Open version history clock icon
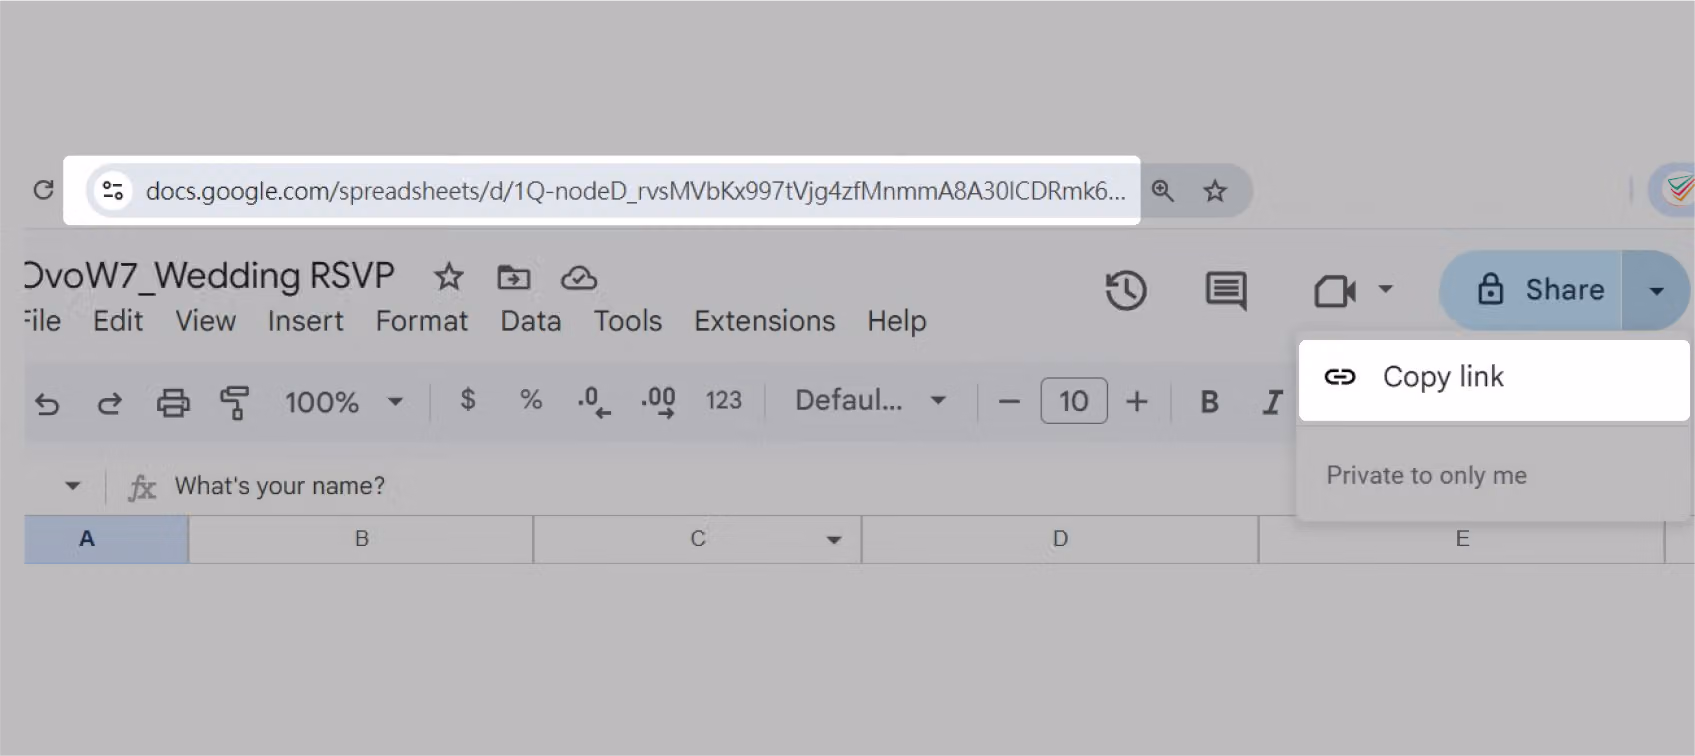Image resolution: width=1695 pixels, height=756 pixels. 1126,291
